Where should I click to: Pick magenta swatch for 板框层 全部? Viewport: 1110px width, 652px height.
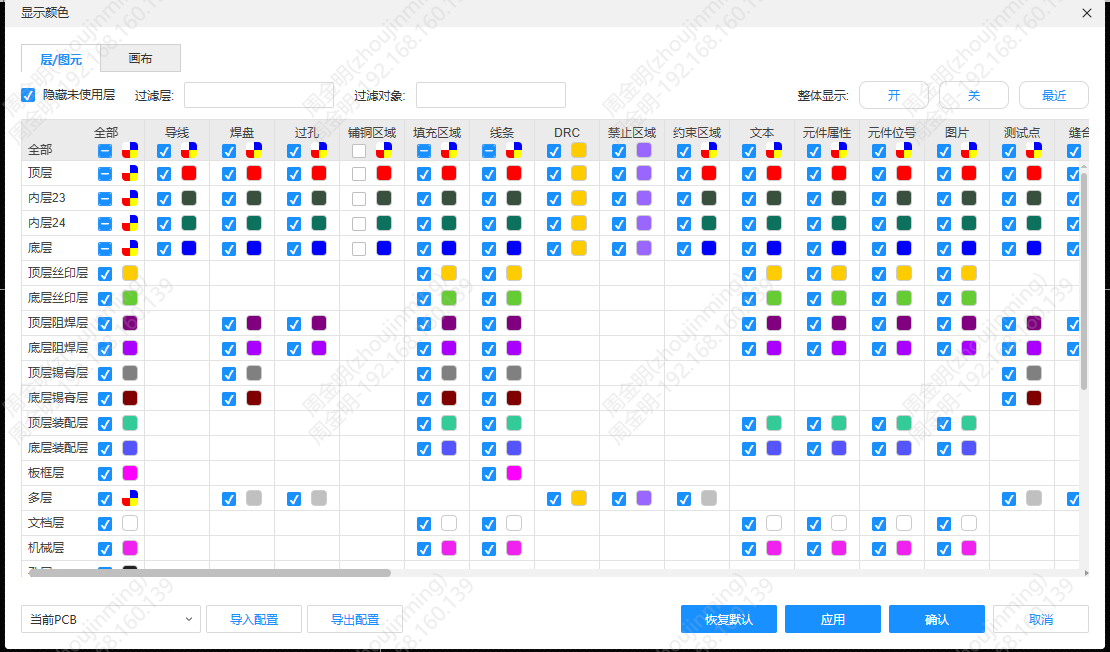(x=130, y=473)
